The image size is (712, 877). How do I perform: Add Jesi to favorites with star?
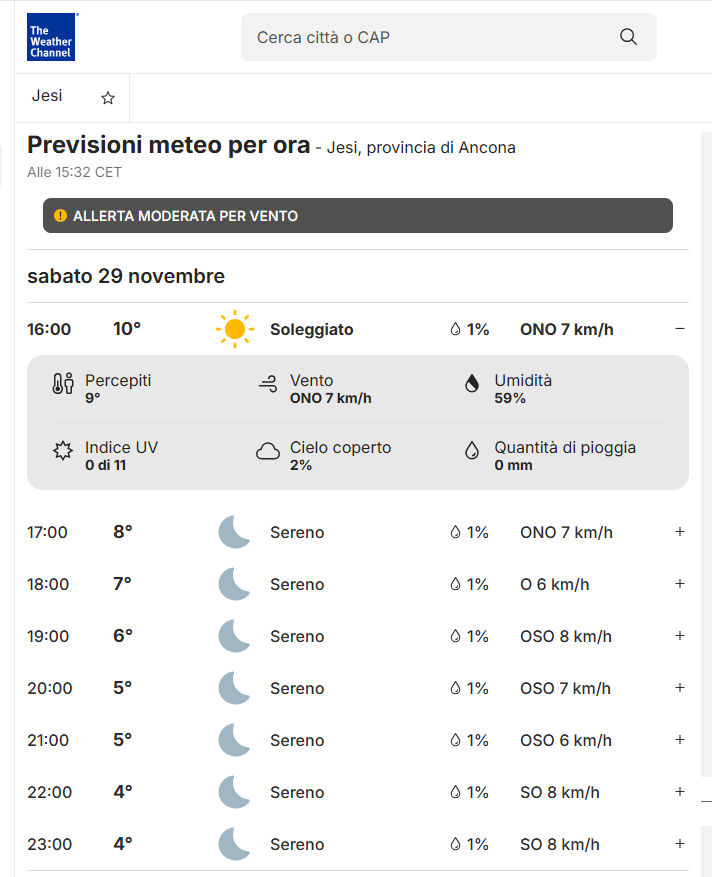point(108,98)
